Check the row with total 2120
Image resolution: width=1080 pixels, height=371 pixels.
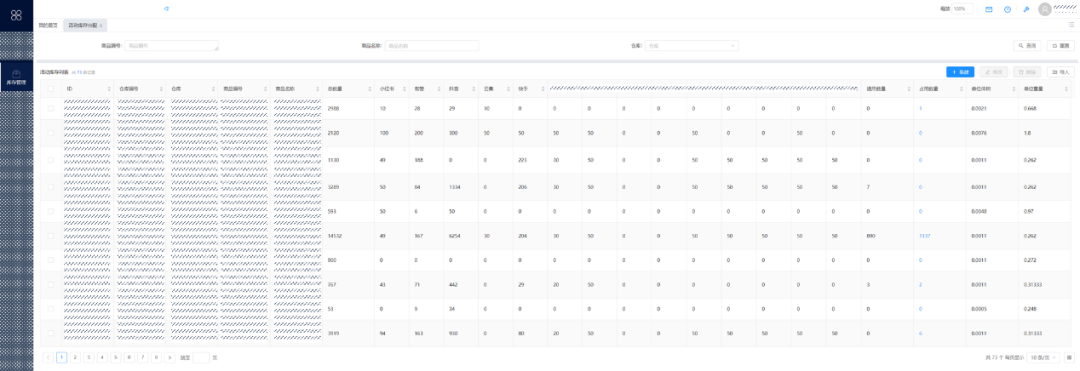50,133
